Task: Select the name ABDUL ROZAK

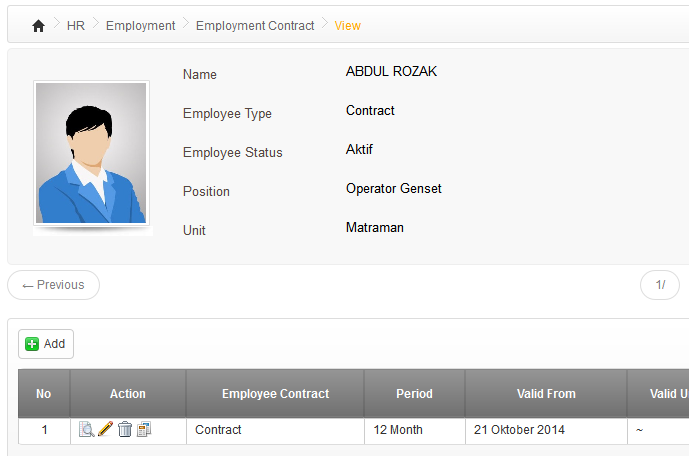Action: (x=392, y=72)
